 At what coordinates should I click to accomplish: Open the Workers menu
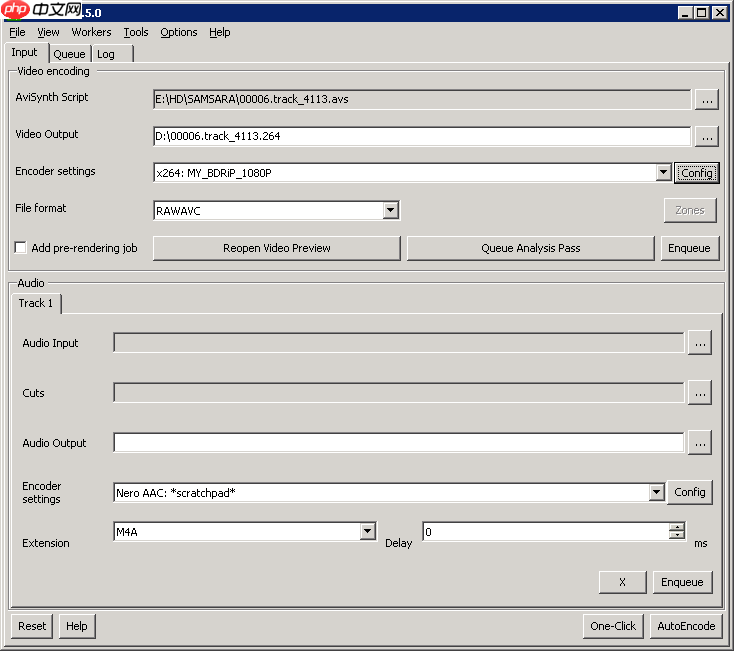pyautogui.click(x=91, y=32)
